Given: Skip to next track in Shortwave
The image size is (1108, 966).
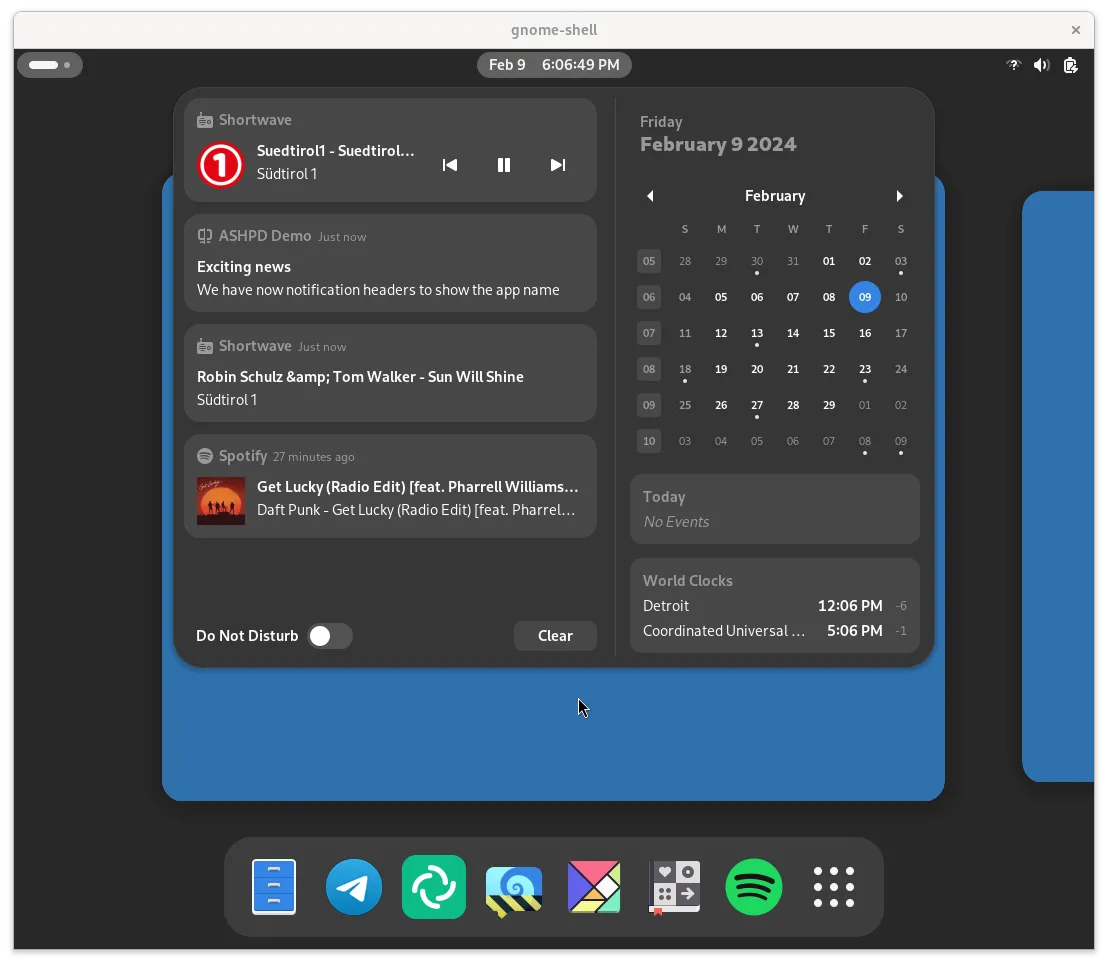Looking at the screenshot, I should [x=558, y=165].
